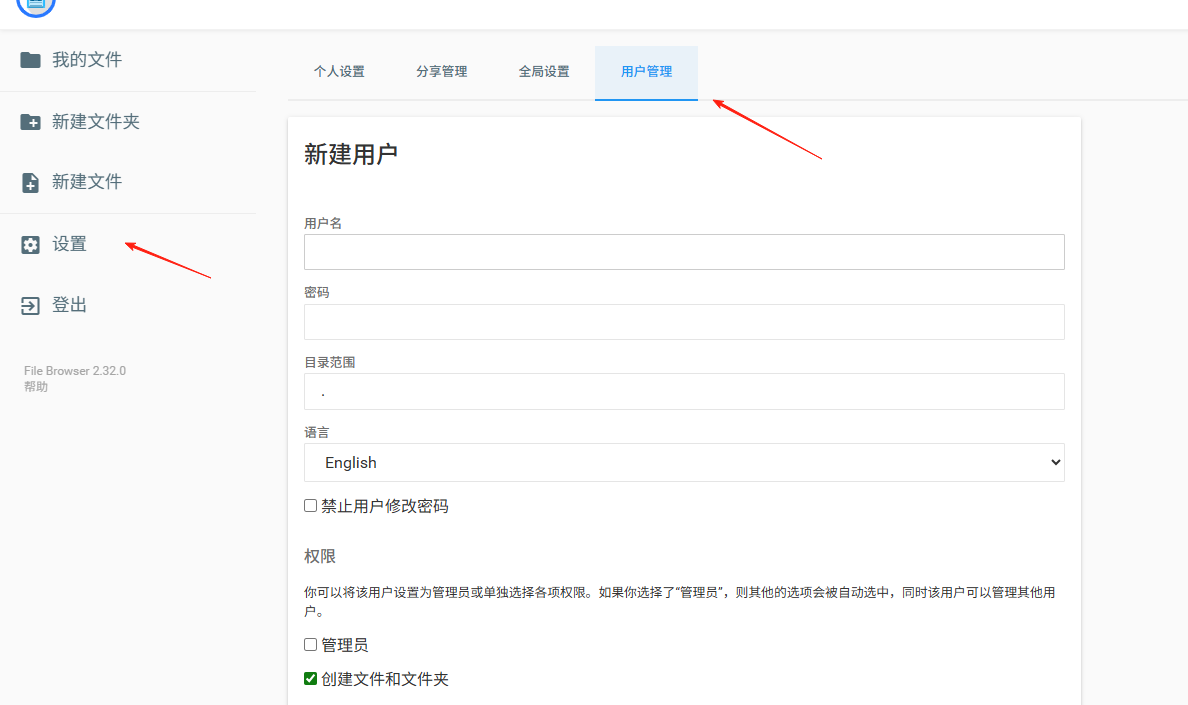Click the File Browser logo icon

36,6
